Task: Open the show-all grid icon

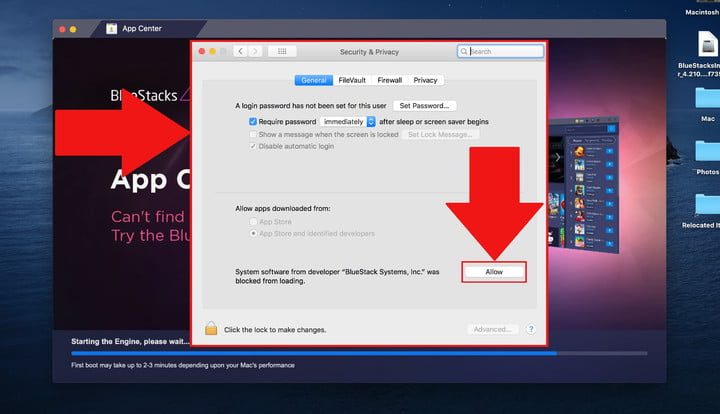Action: [282, 51]
